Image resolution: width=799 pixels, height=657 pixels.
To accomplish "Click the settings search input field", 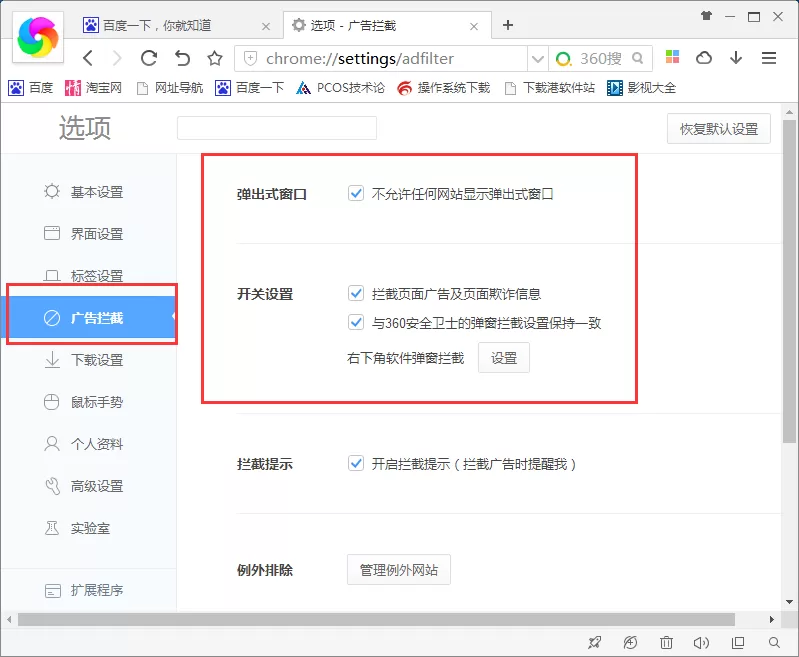I will 277,128.
